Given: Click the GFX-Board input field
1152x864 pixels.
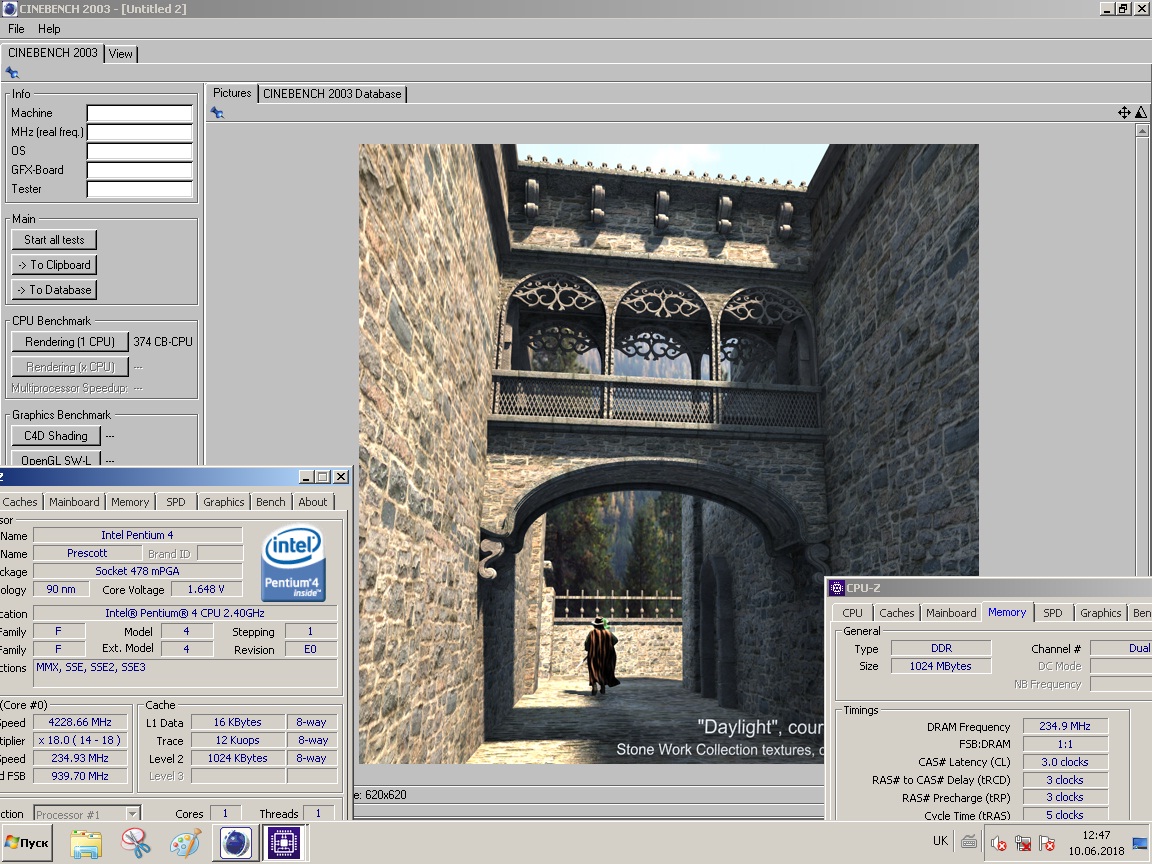Looking at the screenshot, I should coord(140,170).
